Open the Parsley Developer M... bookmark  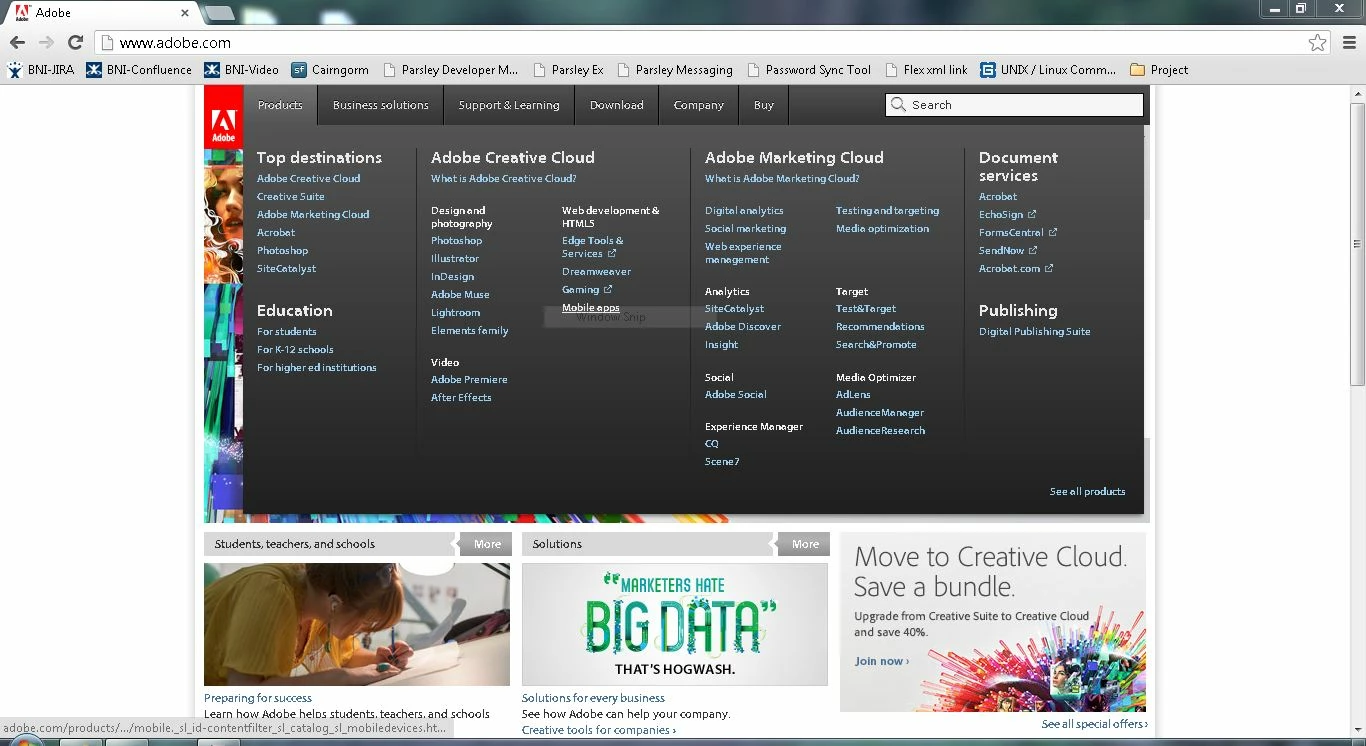[450, 70]
